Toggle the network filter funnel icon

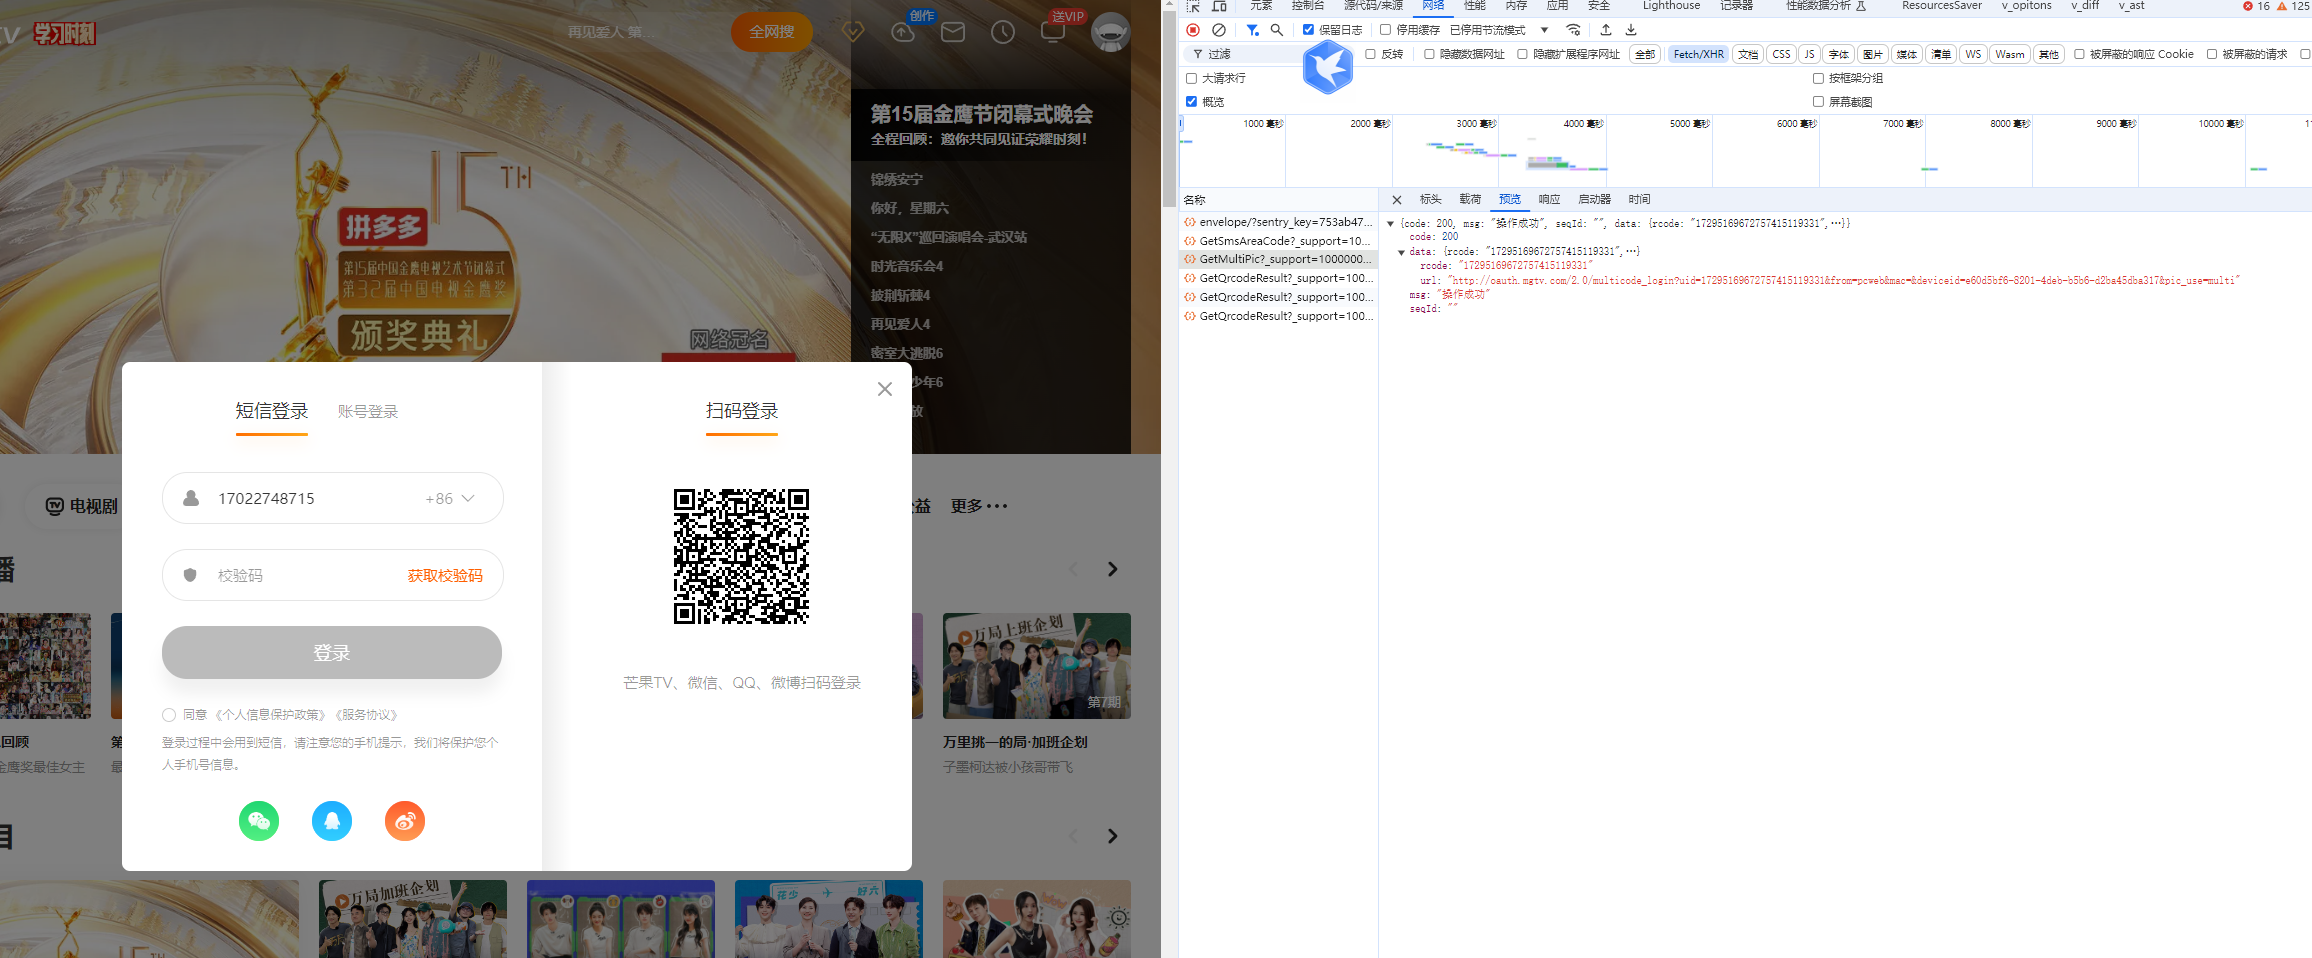point(1252,30)
